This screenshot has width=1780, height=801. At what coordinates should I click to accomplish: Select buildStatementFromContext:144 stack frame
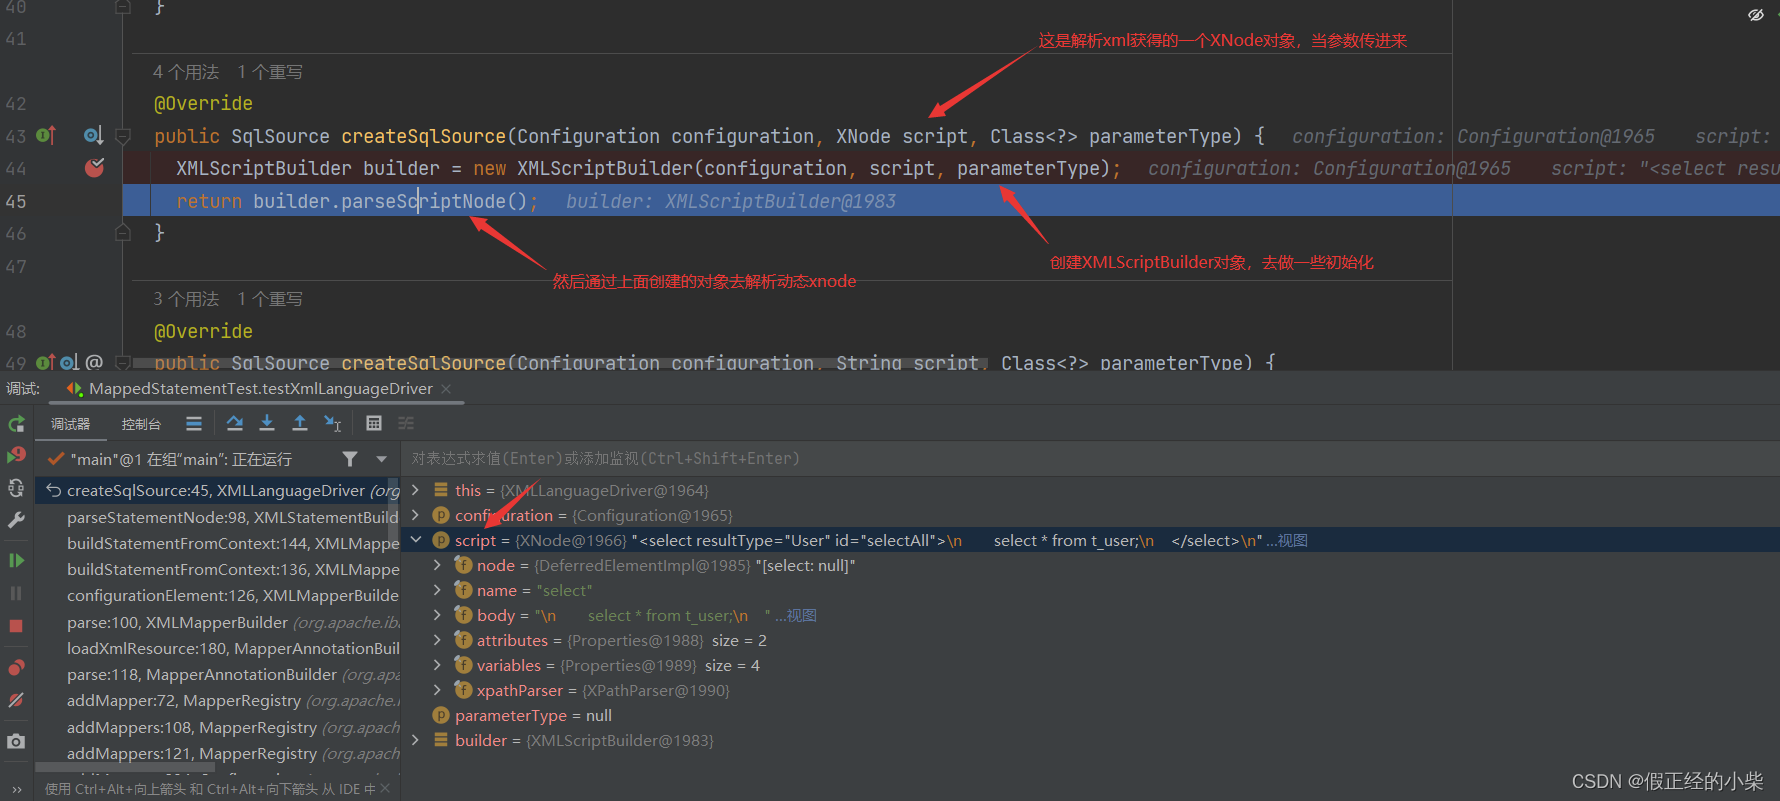click(219, 543)
